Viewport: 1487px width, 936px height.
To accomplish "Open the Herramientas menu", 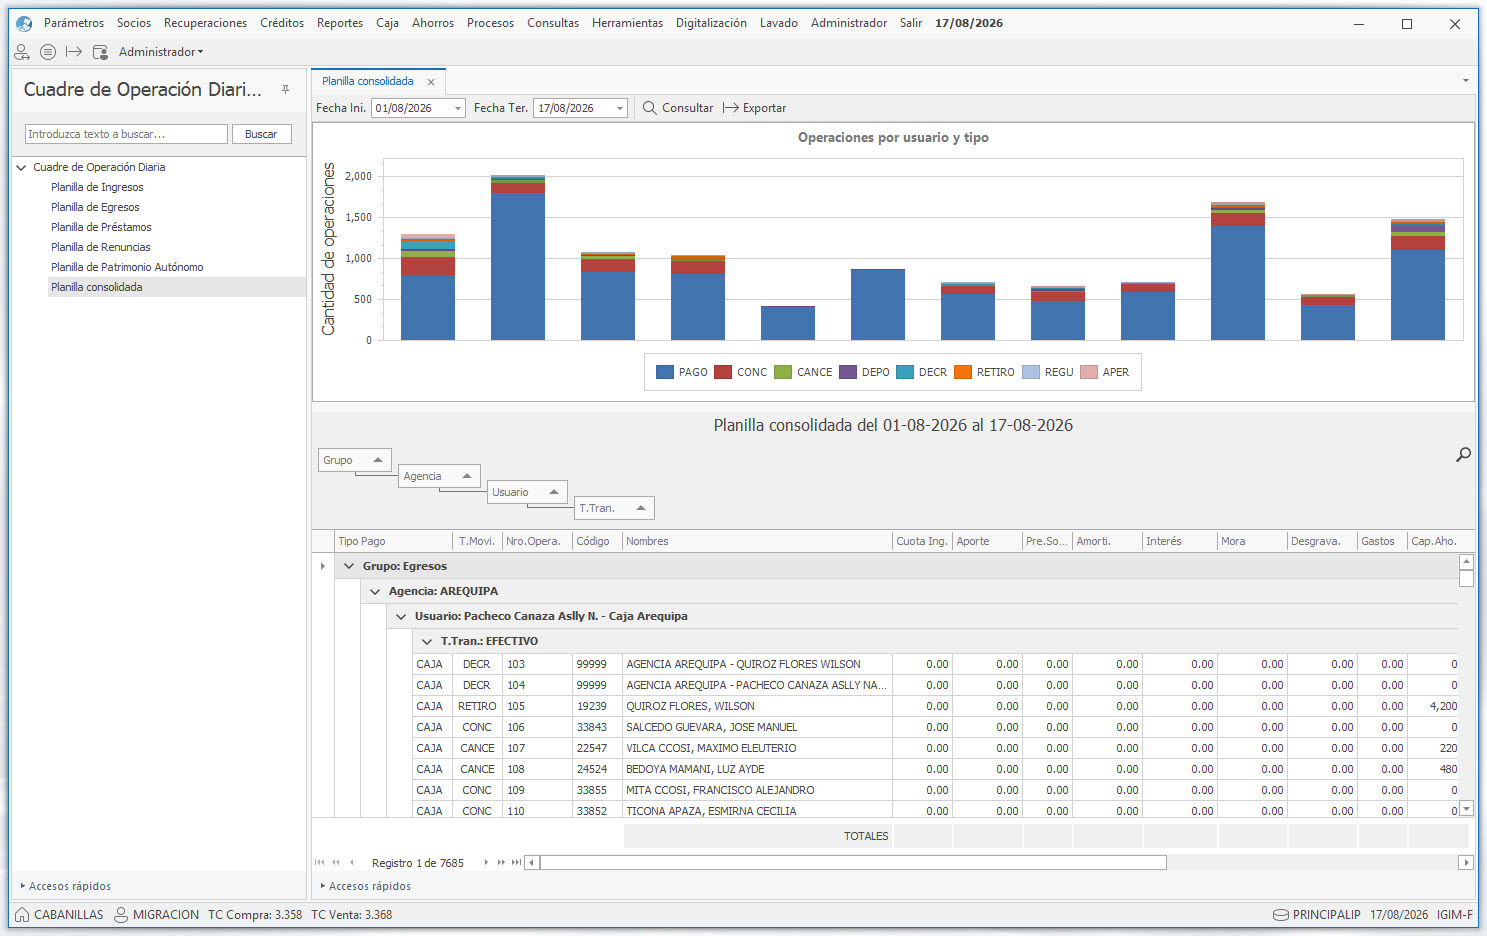I will [x=627, y=23].
